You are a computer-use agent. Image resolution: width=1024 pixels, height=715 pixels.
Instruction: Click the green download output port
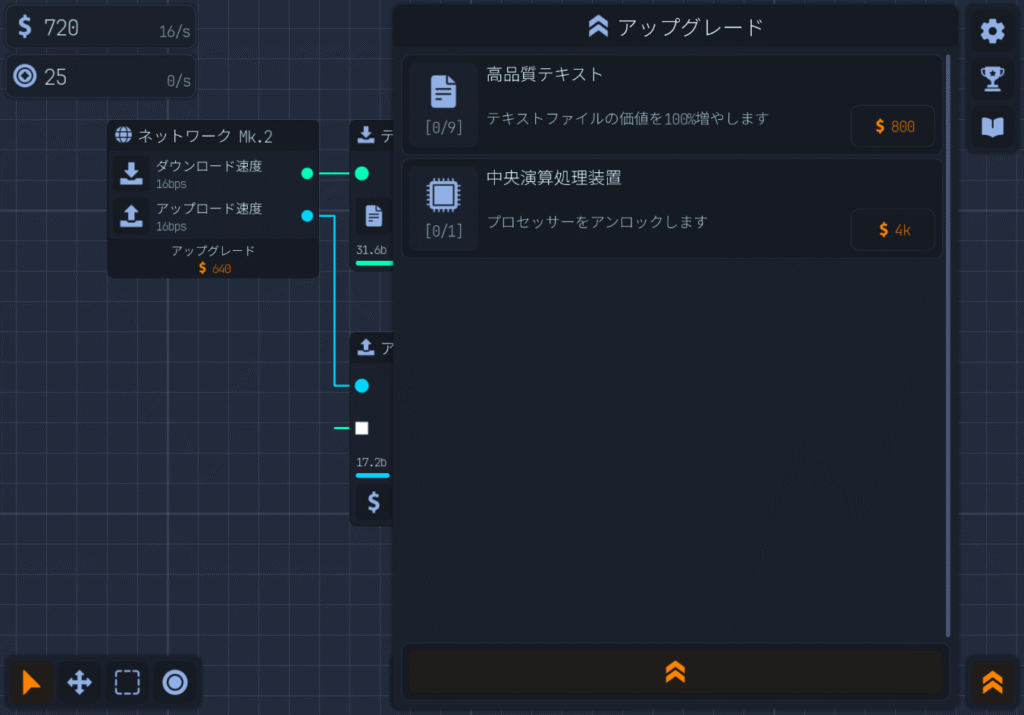[307, 173]
